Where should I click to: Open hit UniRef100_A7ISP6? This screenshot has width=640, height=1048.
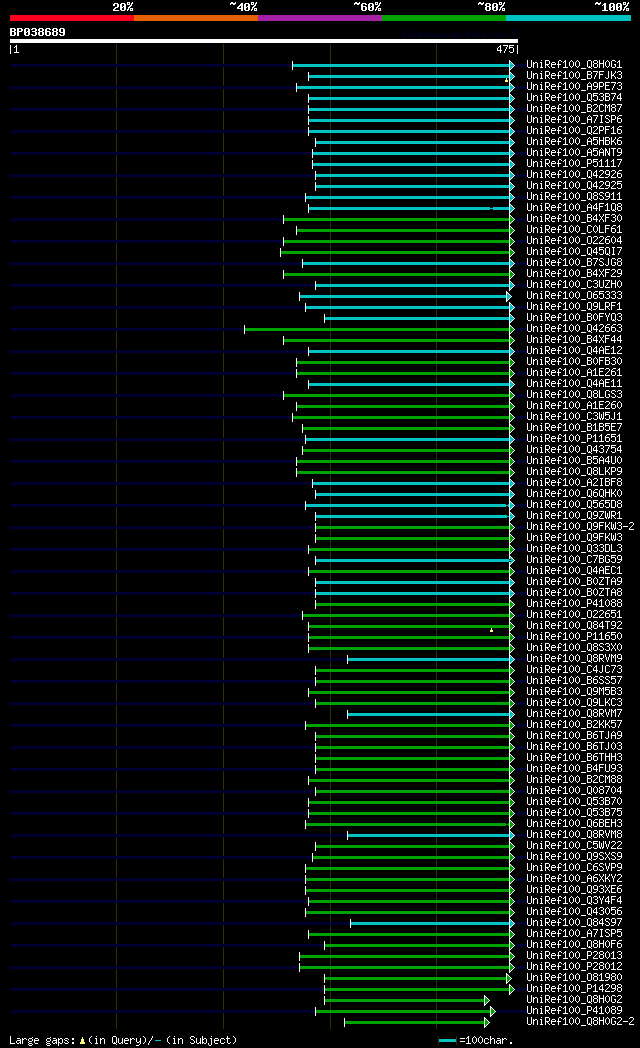(x=574, y=120)
